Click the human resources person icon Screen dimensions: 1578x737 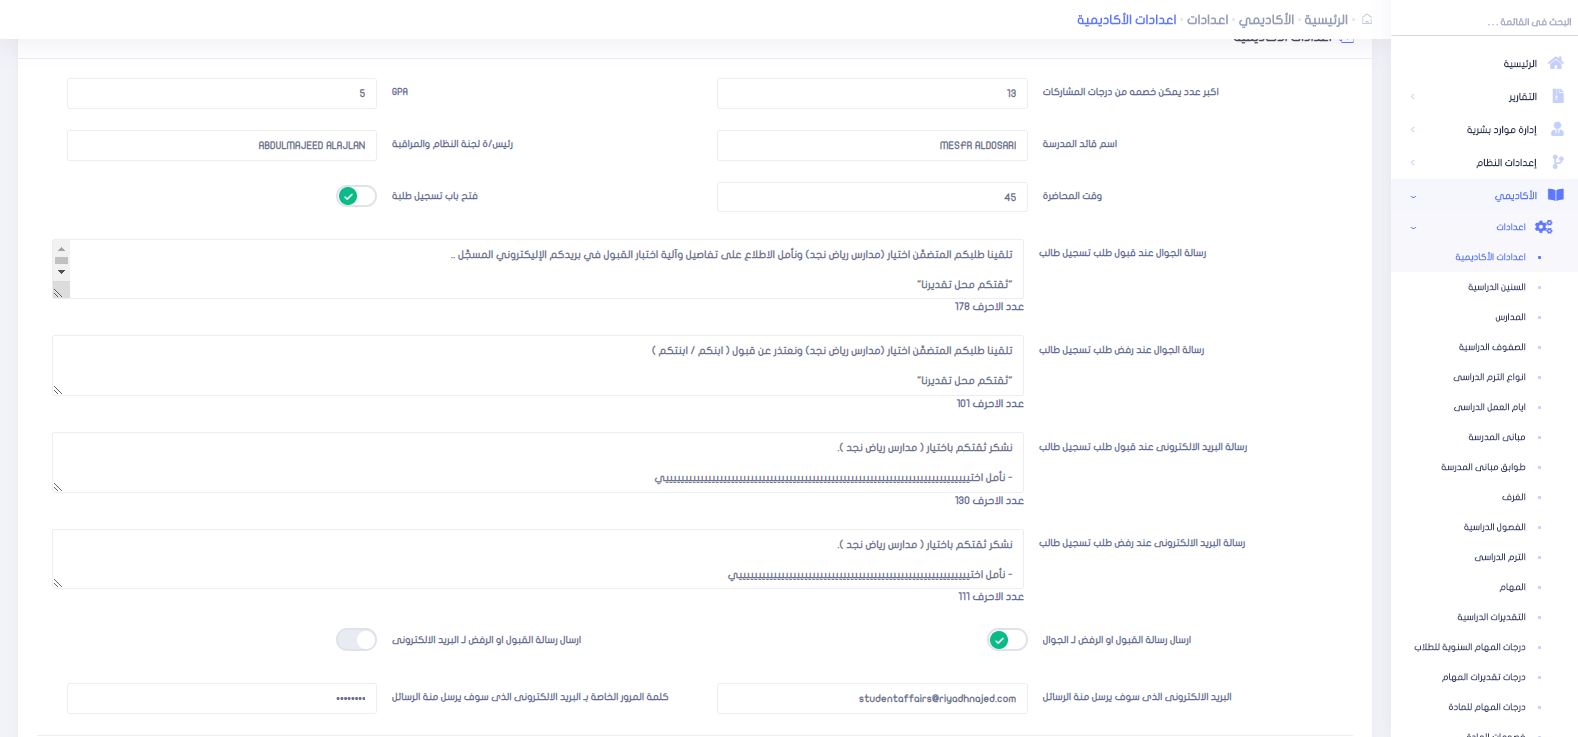point(1557,129)
